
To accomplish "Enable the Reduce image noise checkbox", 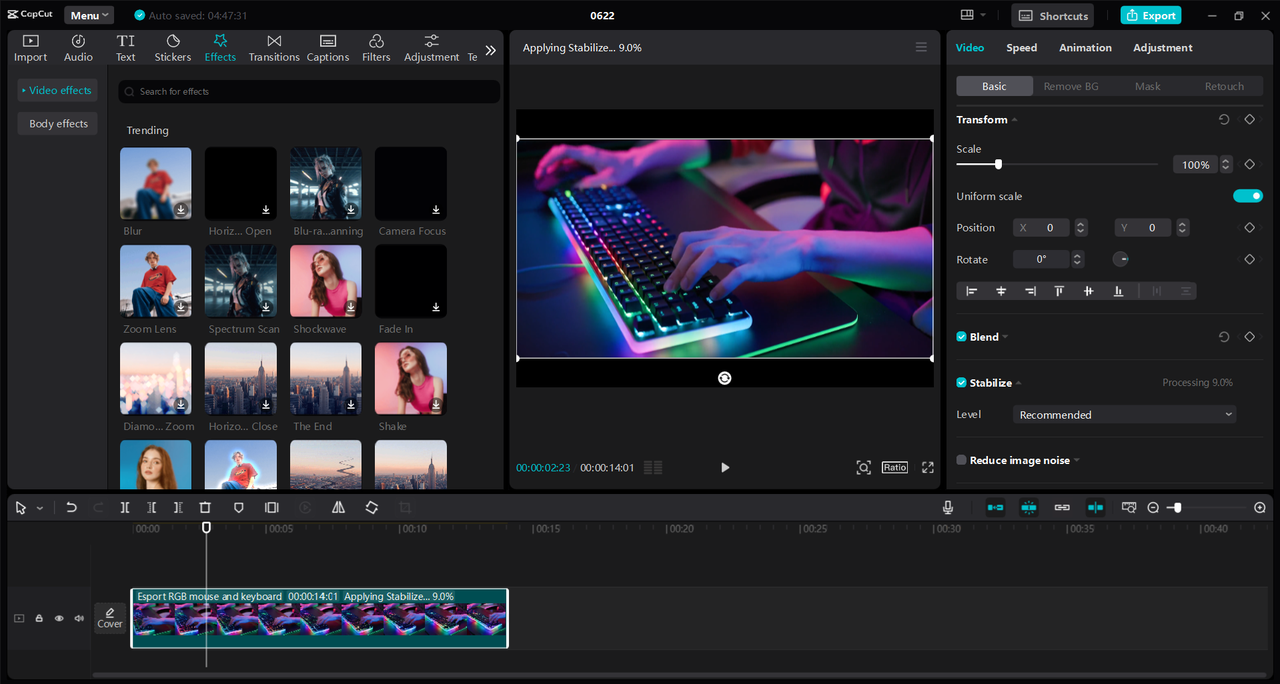I will click(x=961, y=461).
